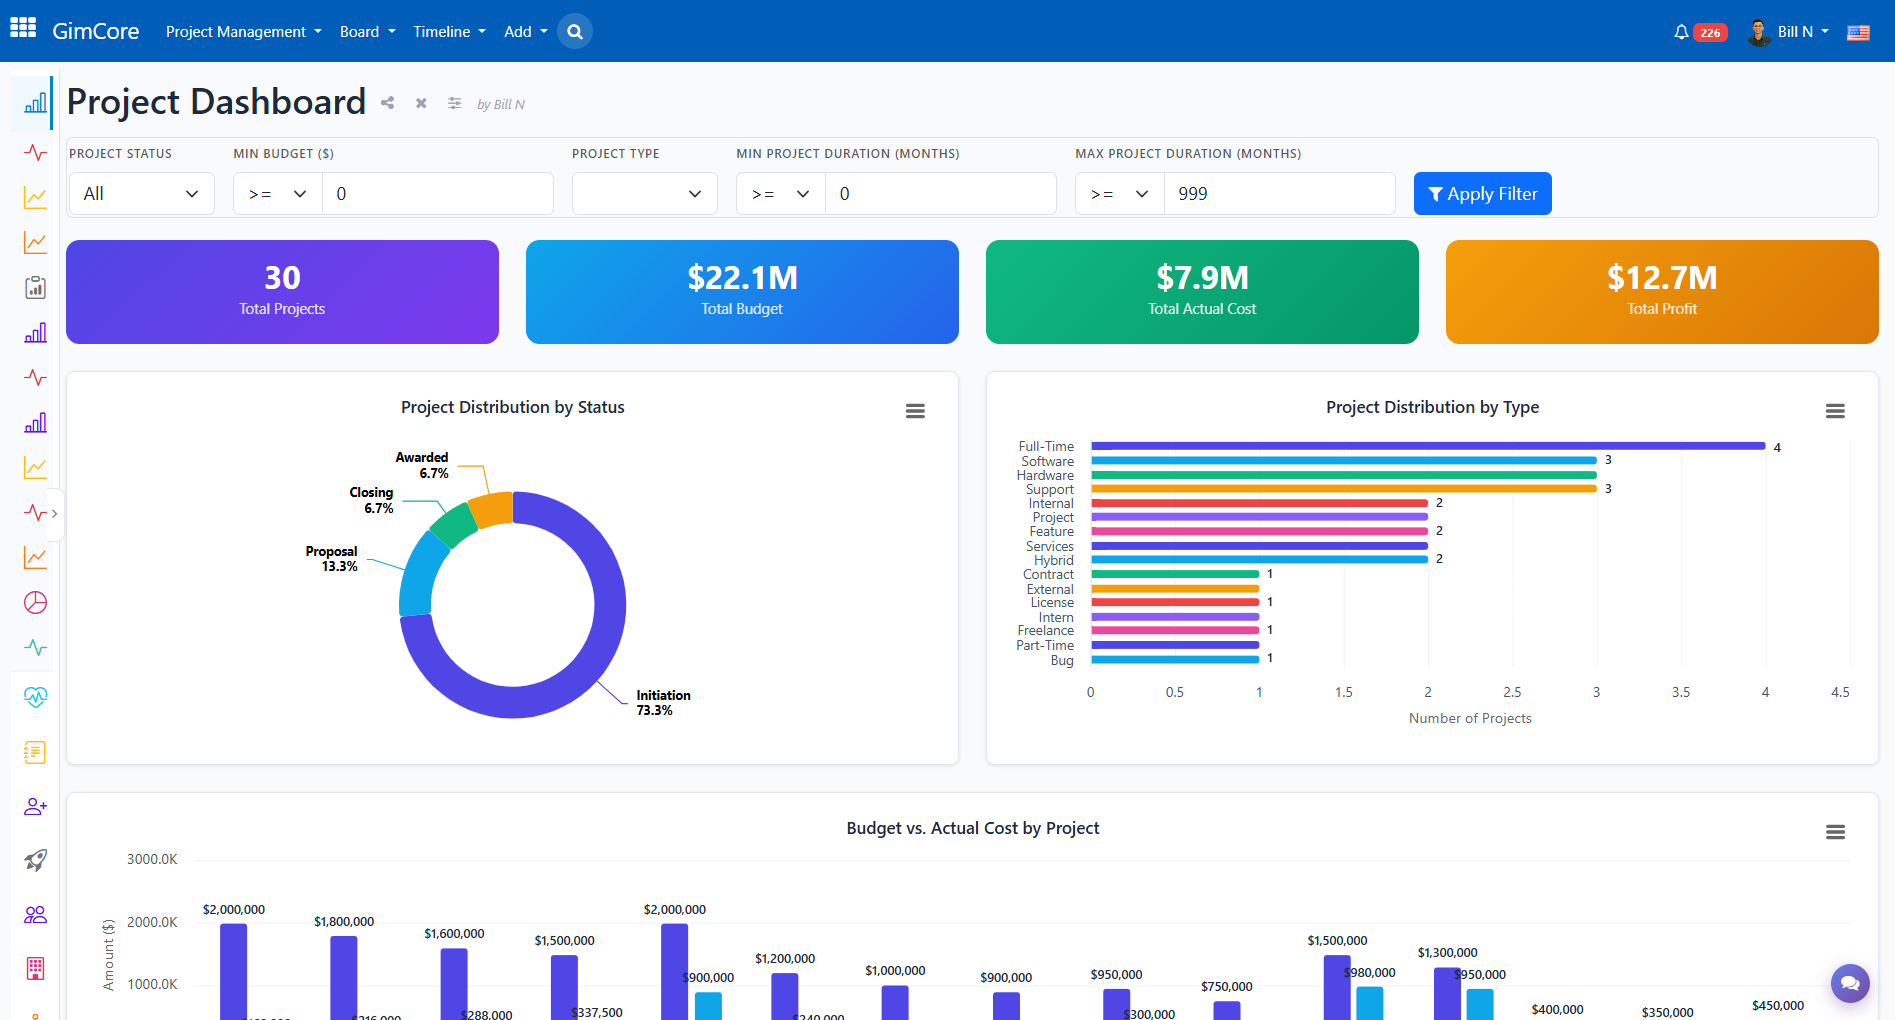Select the top bar chart sidebar icon

pyautogui.click(x=35, y=102)
